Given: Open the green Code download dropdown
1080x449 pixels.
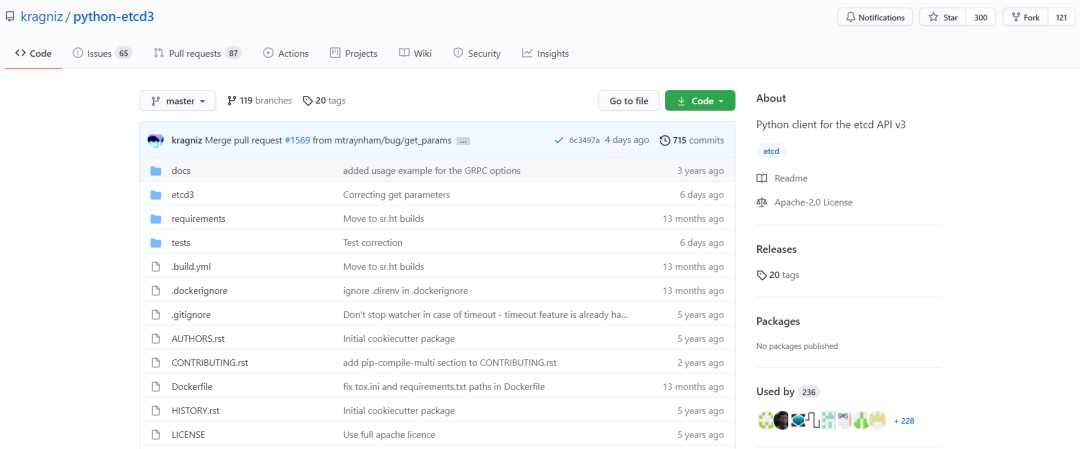Looking at the screenshot, I should pos(700,101).
